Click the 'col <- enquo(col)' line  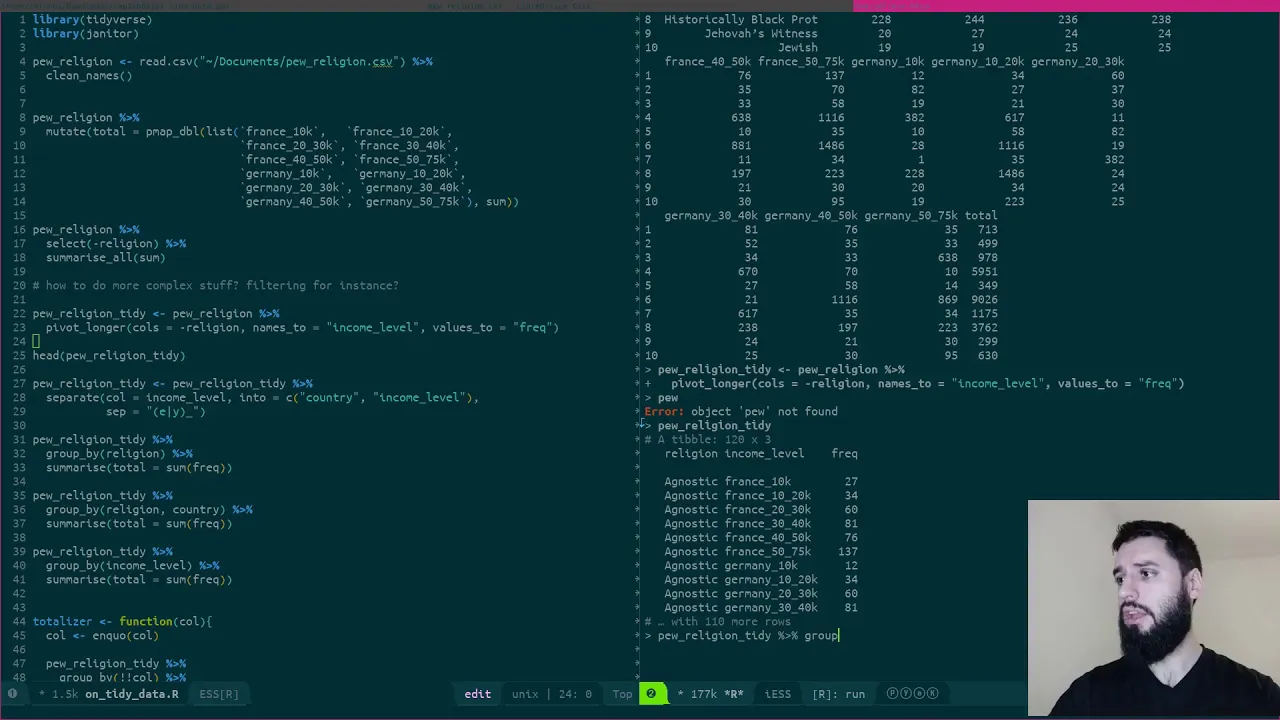point(102,635)
